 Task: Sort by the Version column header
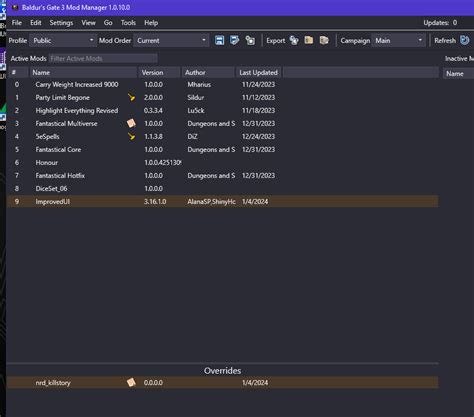160,72
